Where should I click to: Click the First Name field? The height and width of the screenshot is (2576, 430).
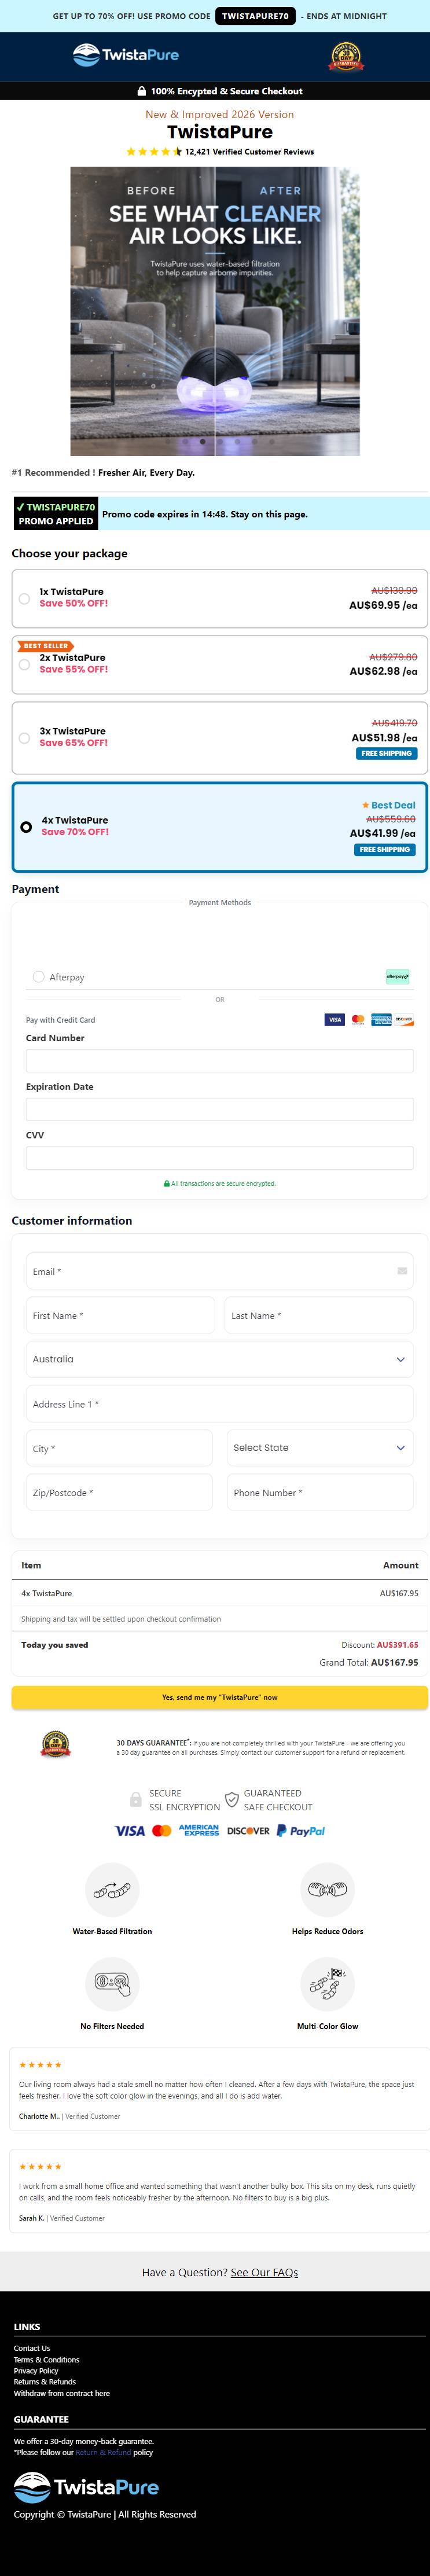120,1315
